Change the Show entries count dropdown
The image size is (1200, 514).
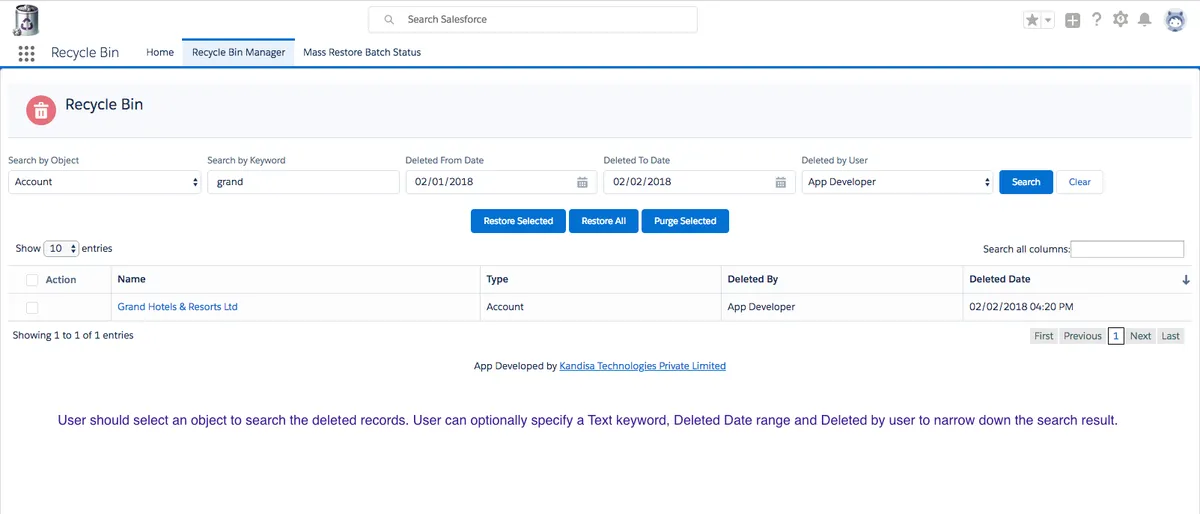pyautogui.click(x=62, y=248)
